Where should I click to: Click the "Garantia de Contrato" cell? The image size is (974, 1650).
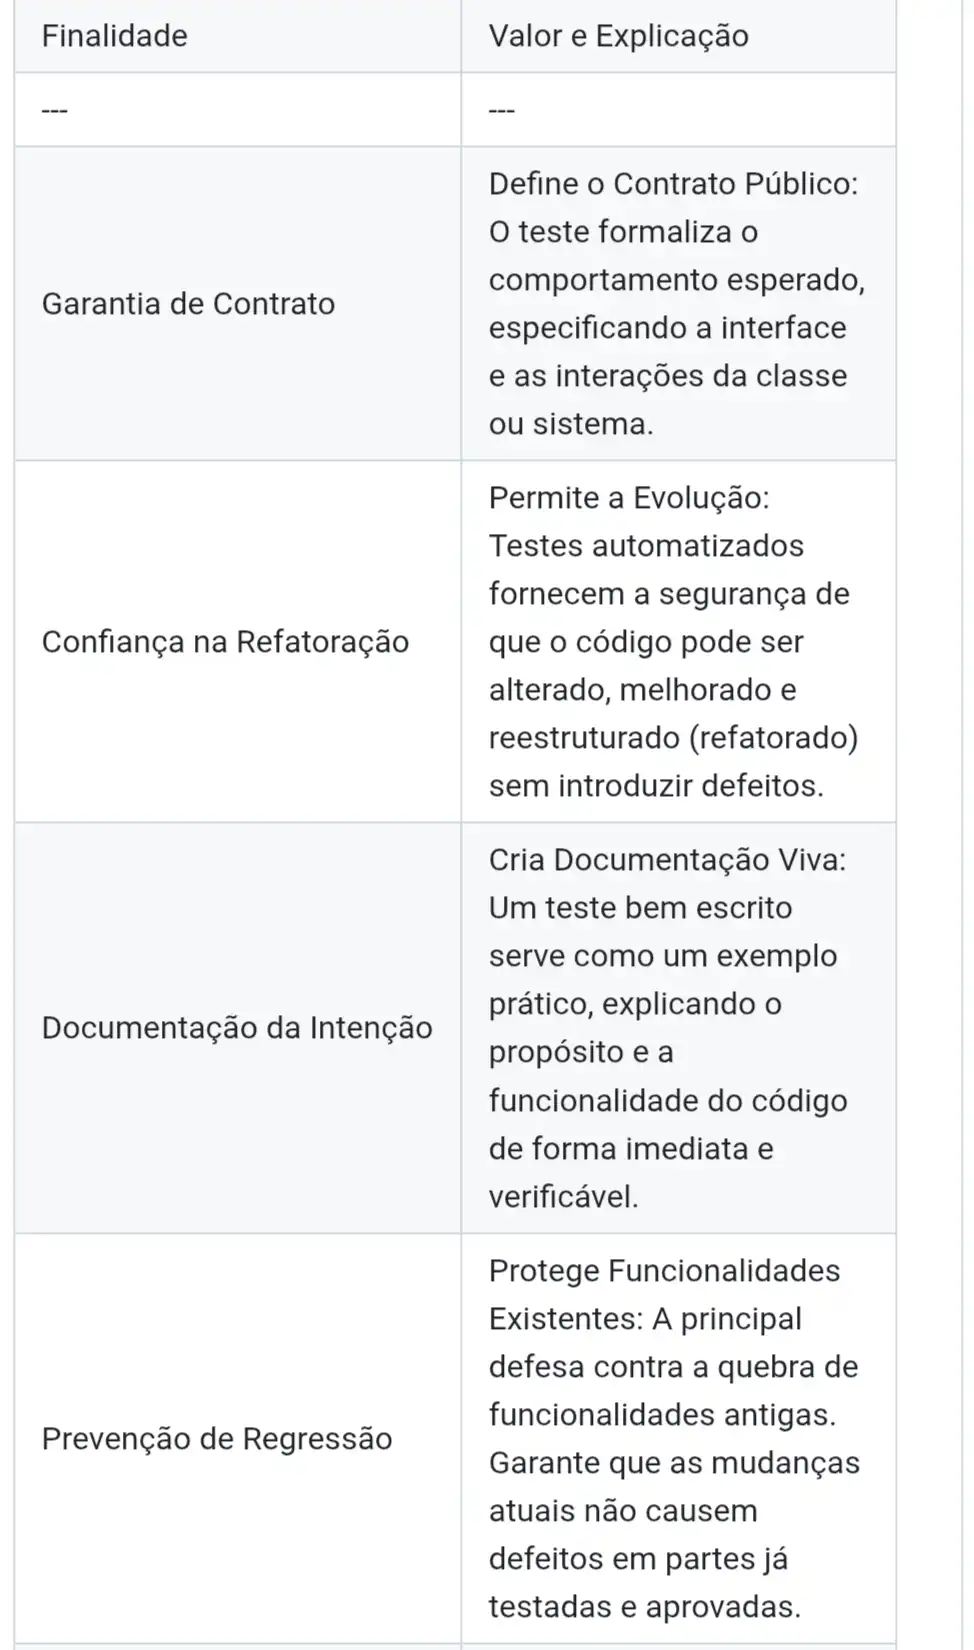[x=188, y=304]
